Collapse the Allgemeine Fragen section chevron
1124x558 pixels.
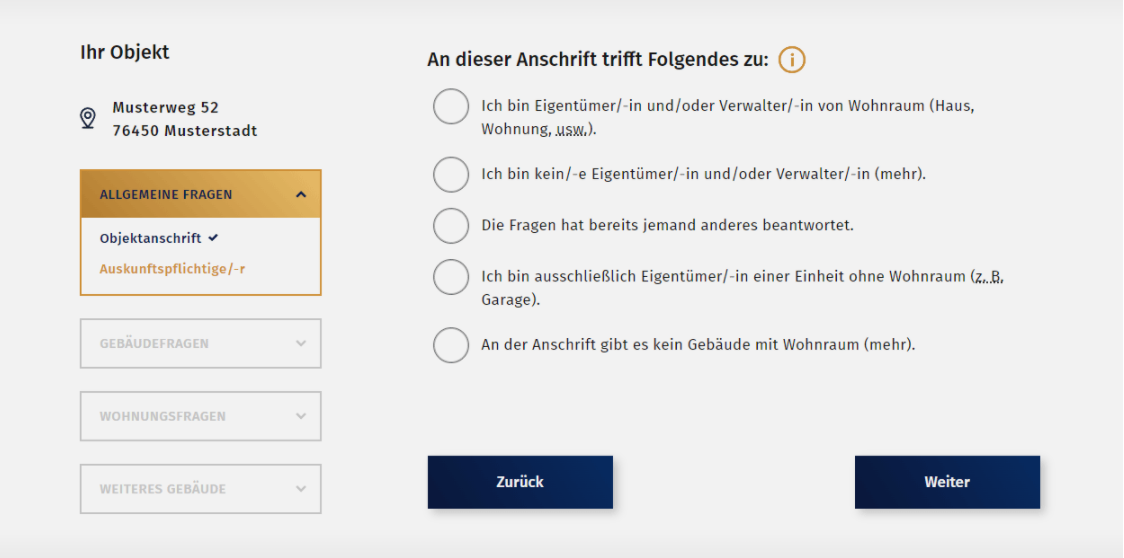(301, 195)
